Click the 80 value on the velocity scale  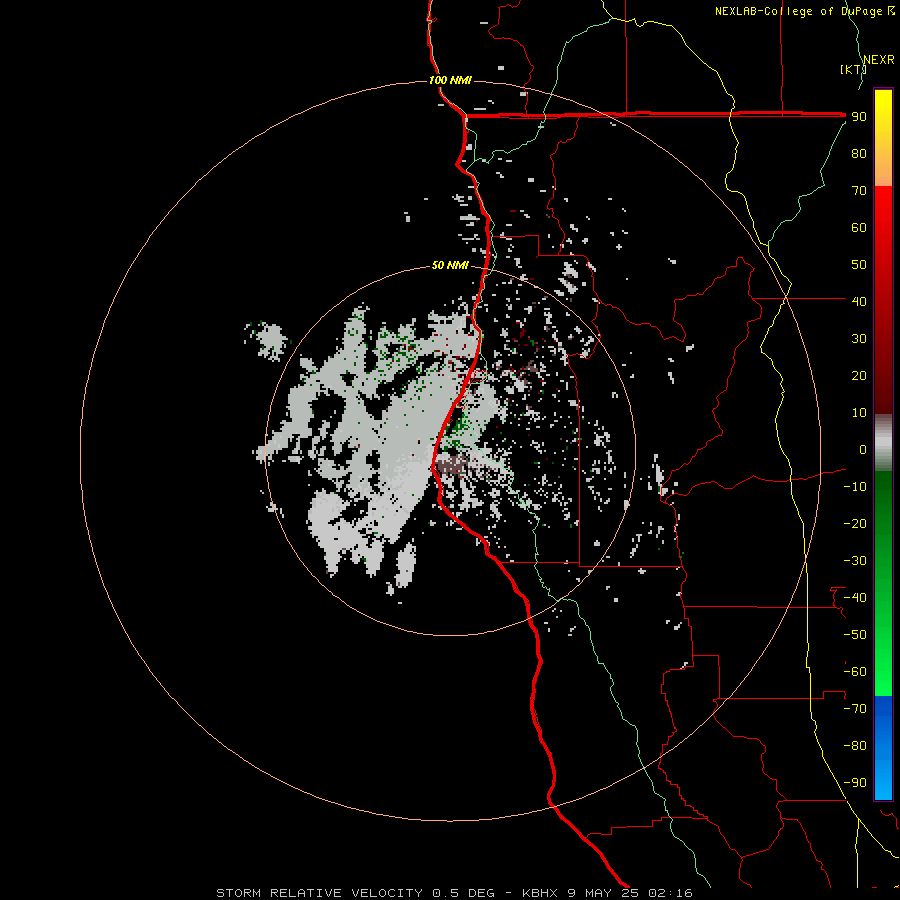(x=859, y=154)
